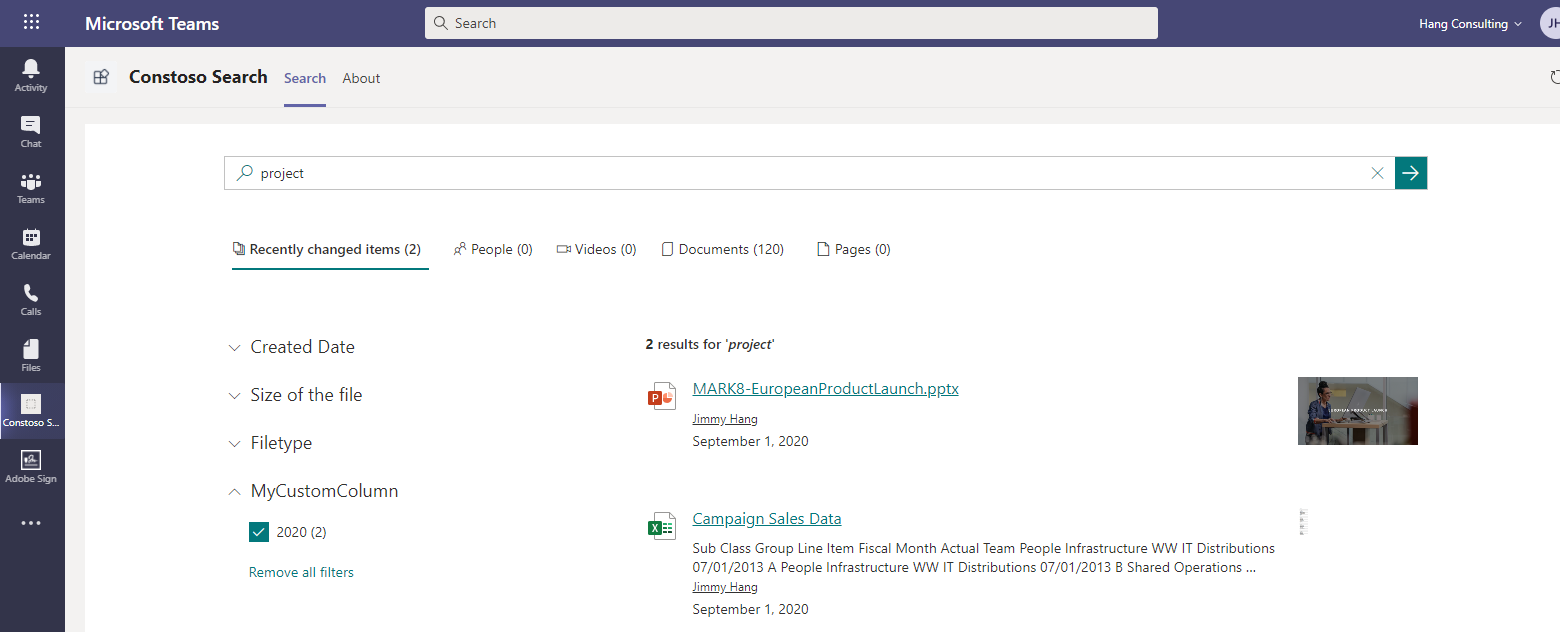The height and width of the screenshot is (632, 1560).
Task: Open the app launcher waffle icon
Action: [x=31, y=22]
